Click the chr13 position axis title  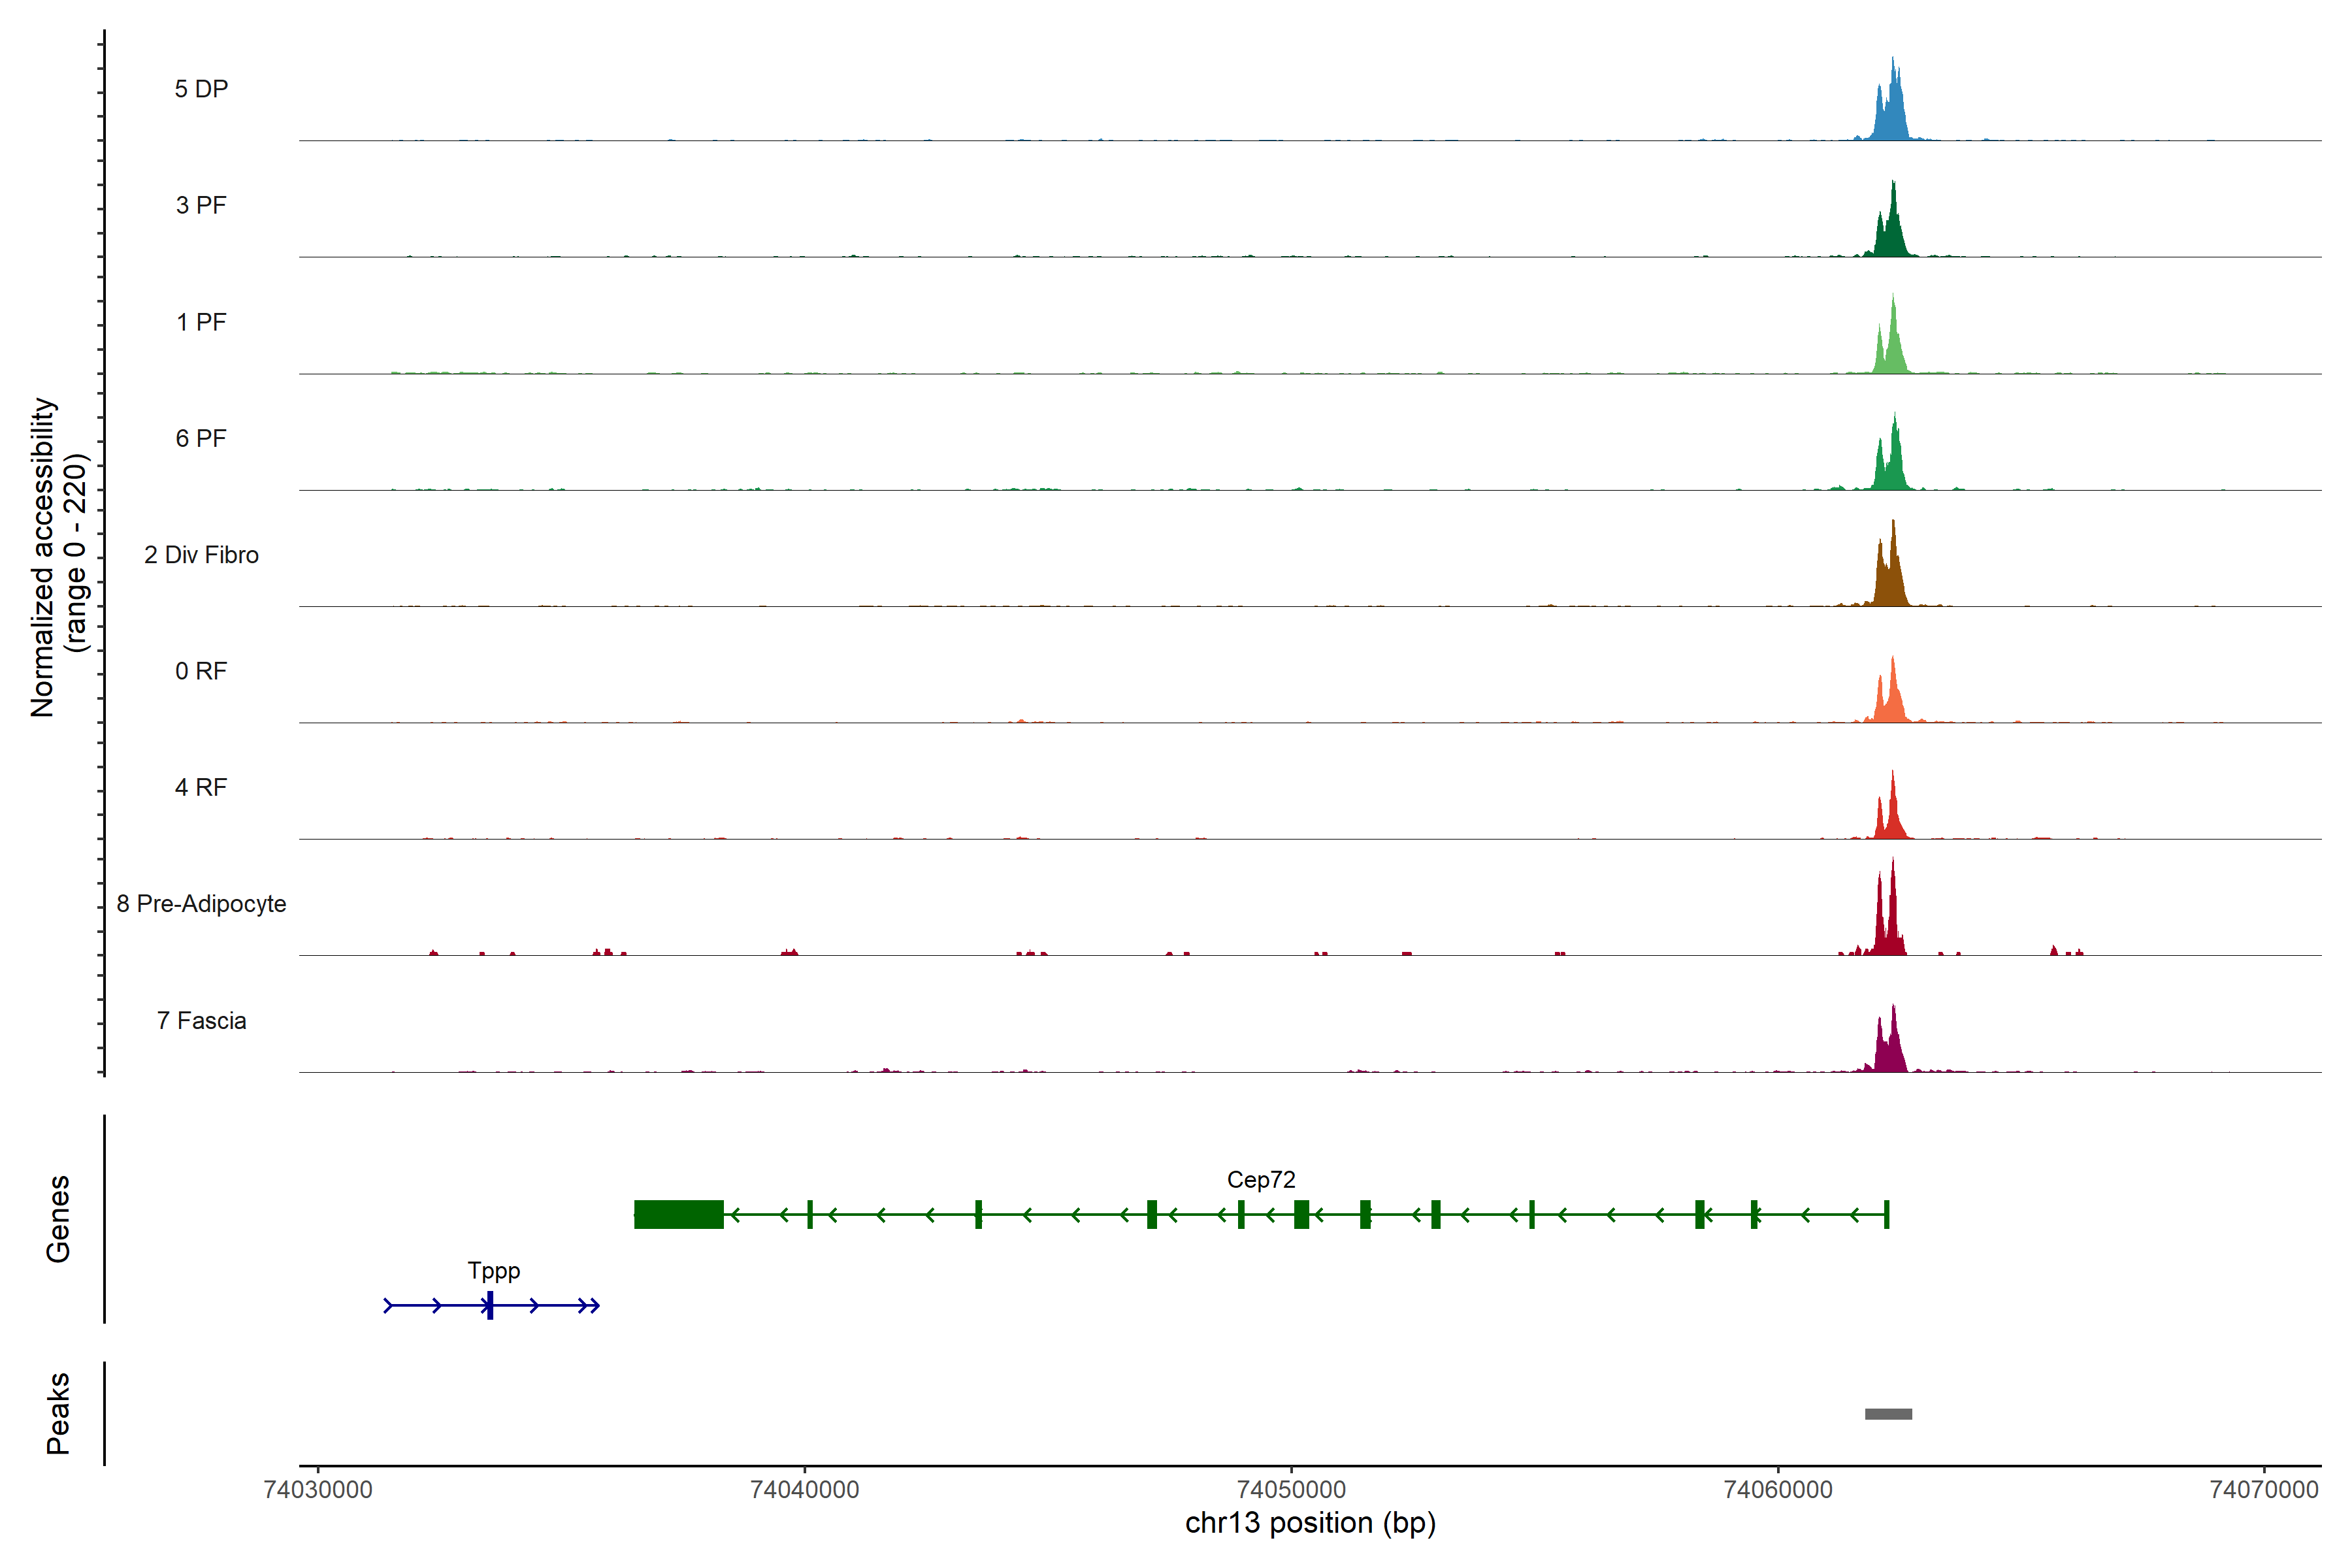pyautogui.click(x=1310, y=1524)
